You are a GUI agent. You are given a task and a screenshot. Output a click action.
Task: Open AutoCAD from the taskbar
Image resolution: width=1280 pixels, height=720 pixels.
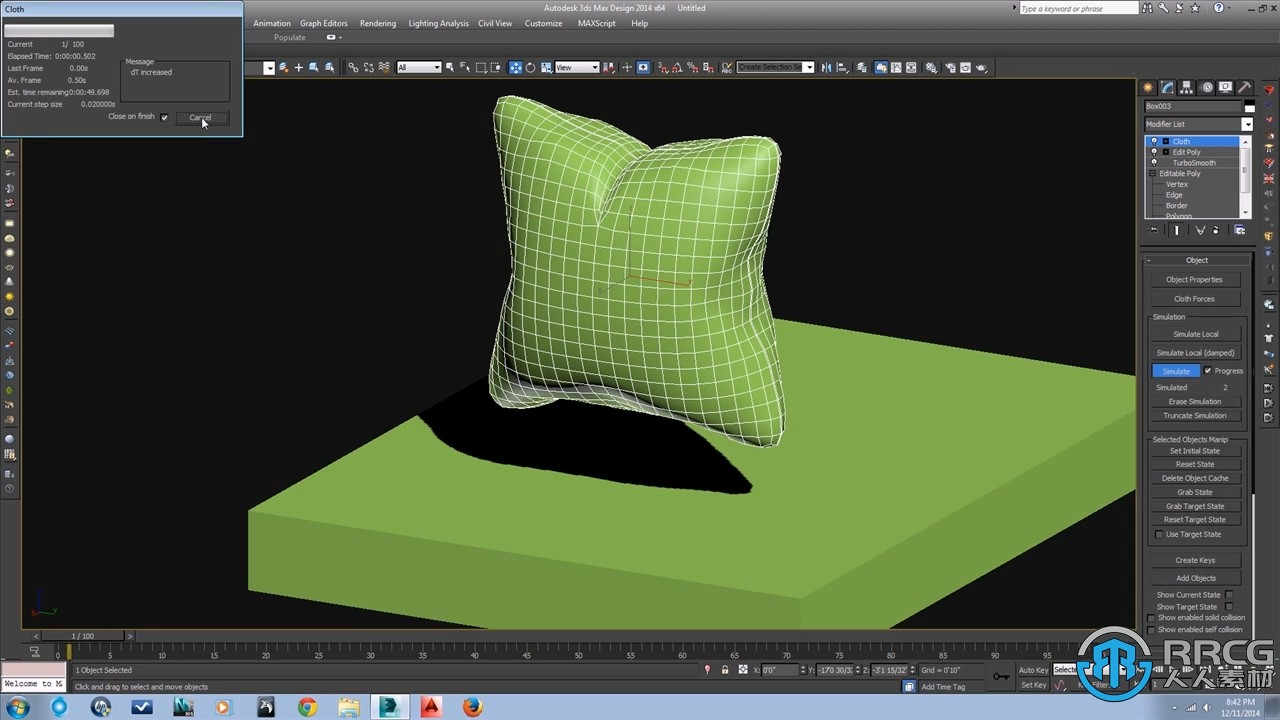pyautogui.click(x=431, y=707)
